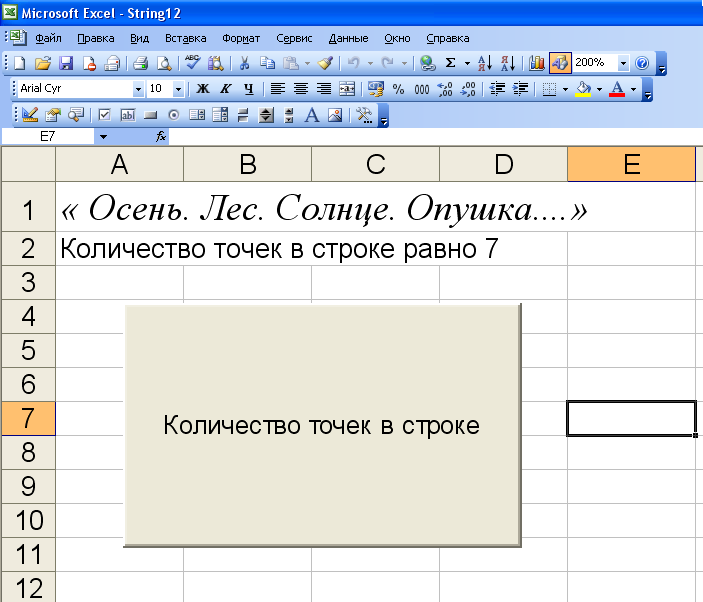This screenshot has height=602, width=703.
Task: Cut selection with scissors icon
Action: click(244, 63)
